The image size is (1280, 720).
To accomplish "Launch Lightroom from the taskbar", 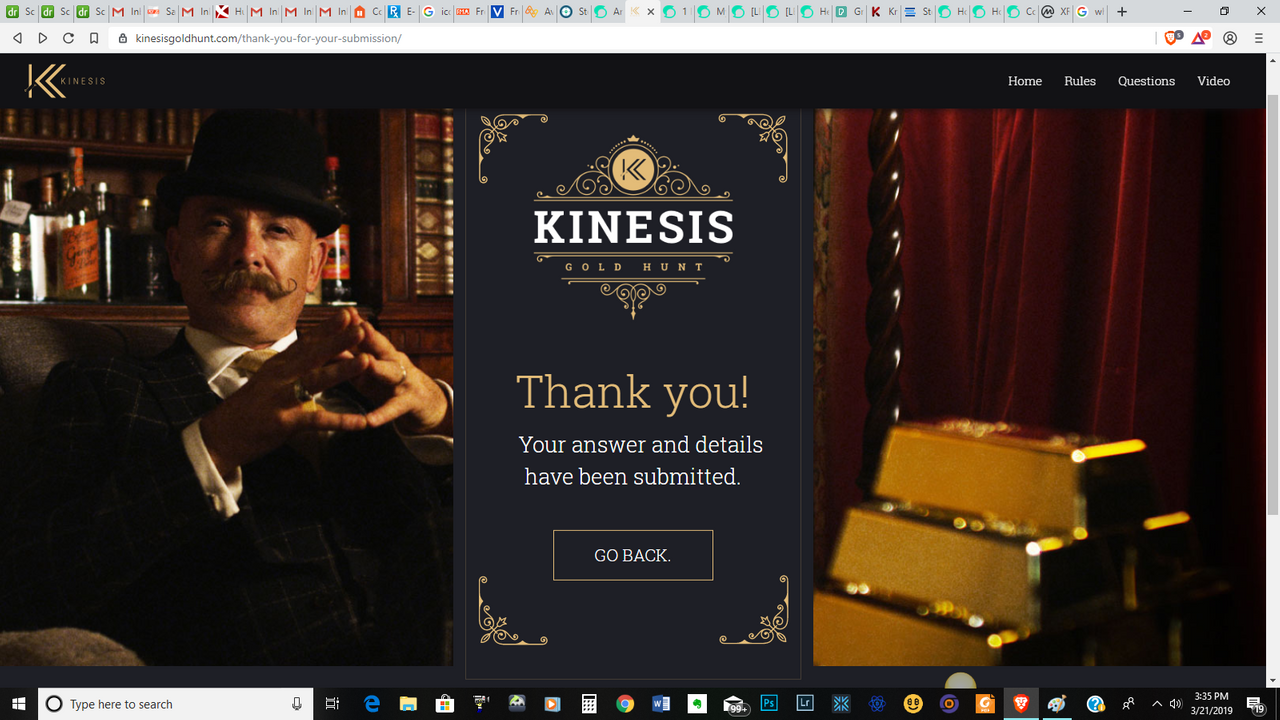I will pos(805,703).
